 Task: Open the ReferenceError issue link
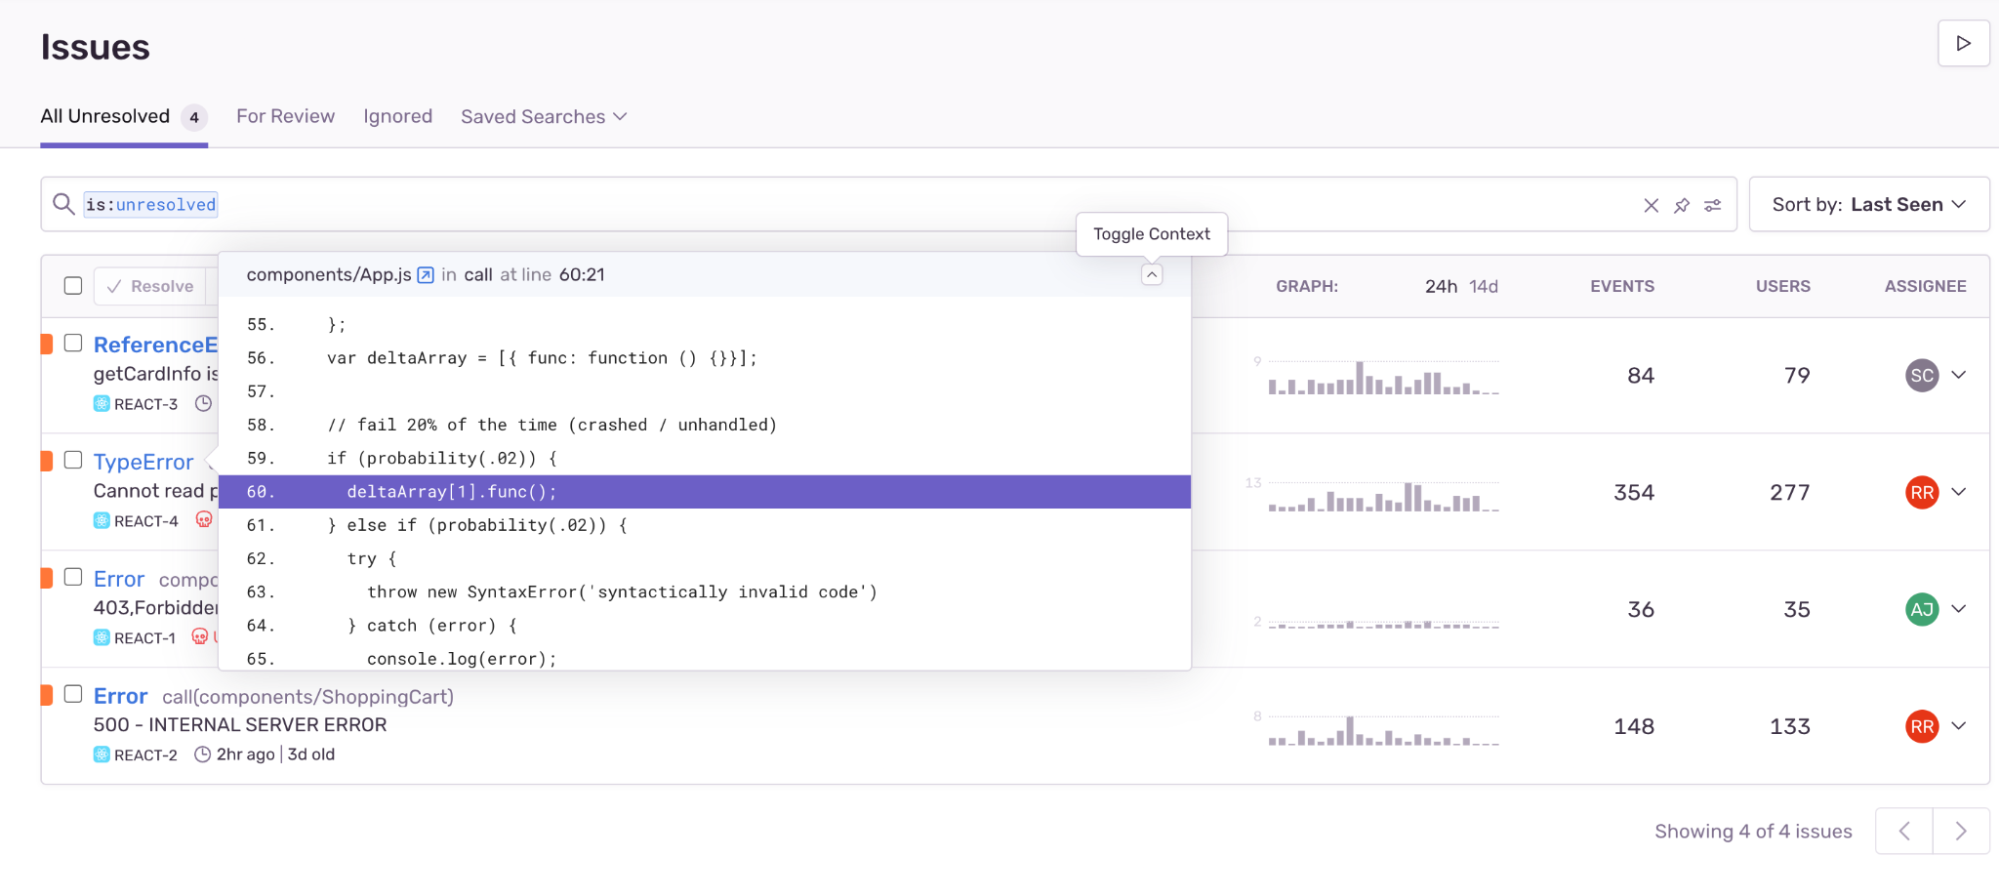(x=155, y=345)
